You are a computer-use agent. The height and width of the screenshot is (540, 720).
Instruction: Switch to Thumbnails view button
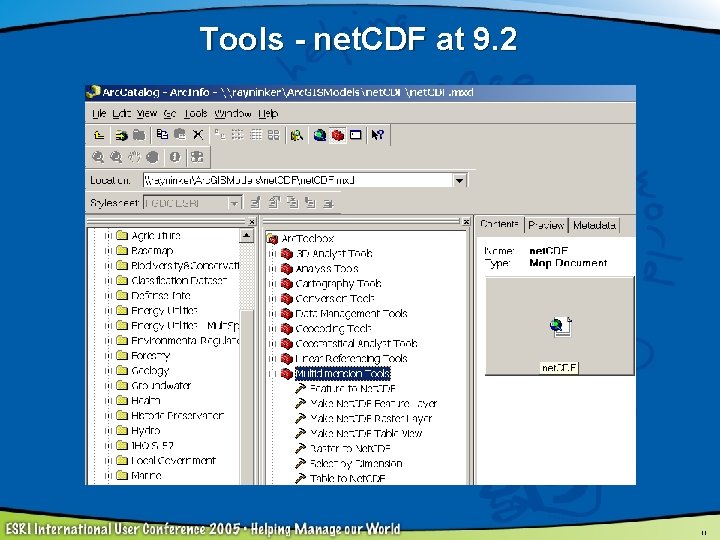(x=273, y=135)
